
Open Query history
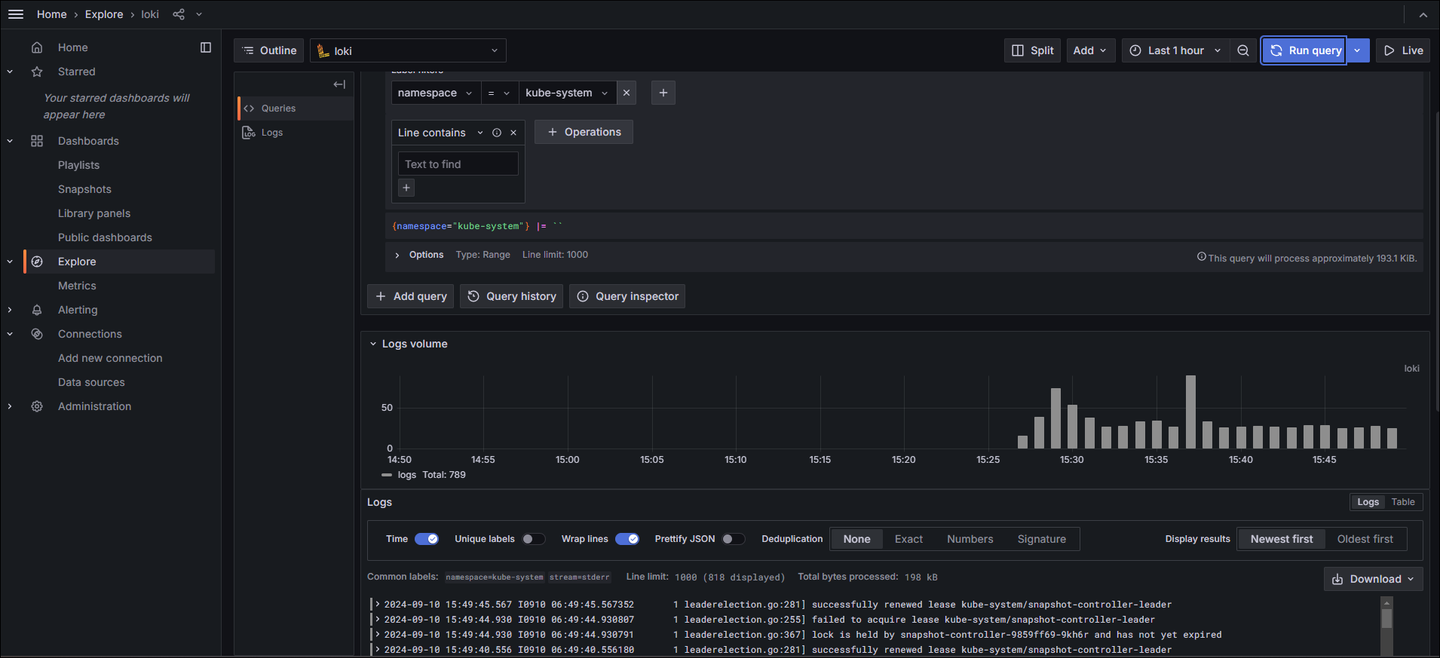[x=512, y=296]
